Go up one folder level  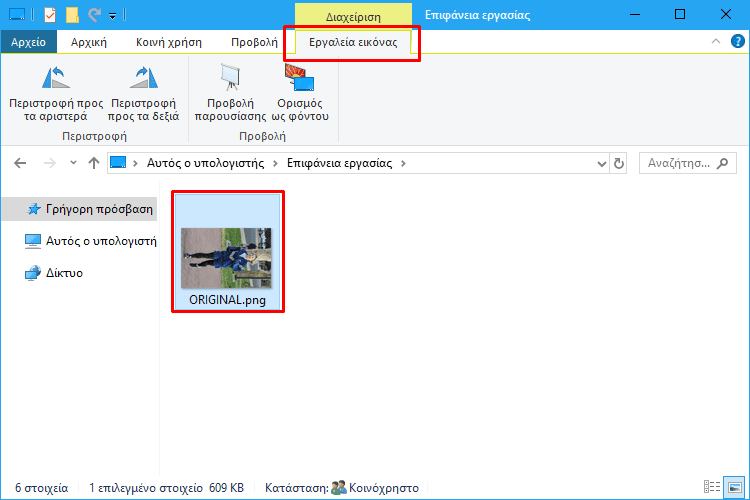(94, 163)
